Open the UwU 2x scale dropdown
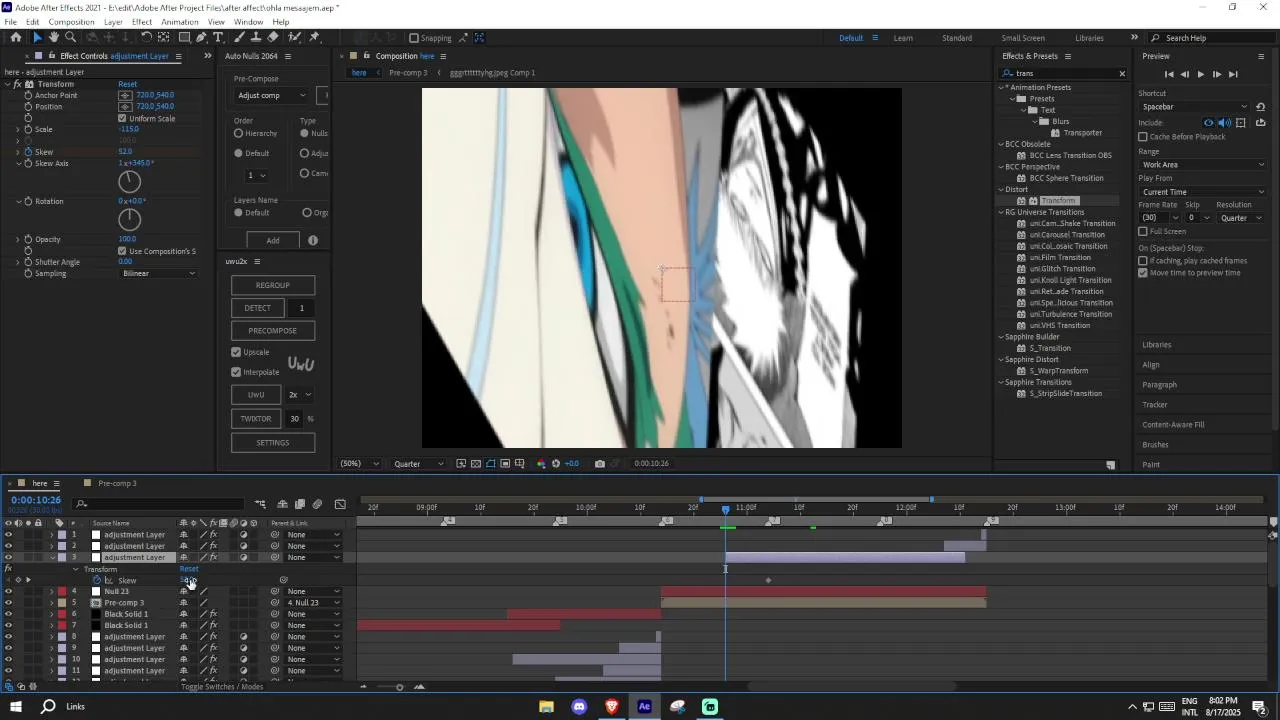This screenshot has height=720, width=1280. pyautogui.click(x=299, y=395)
